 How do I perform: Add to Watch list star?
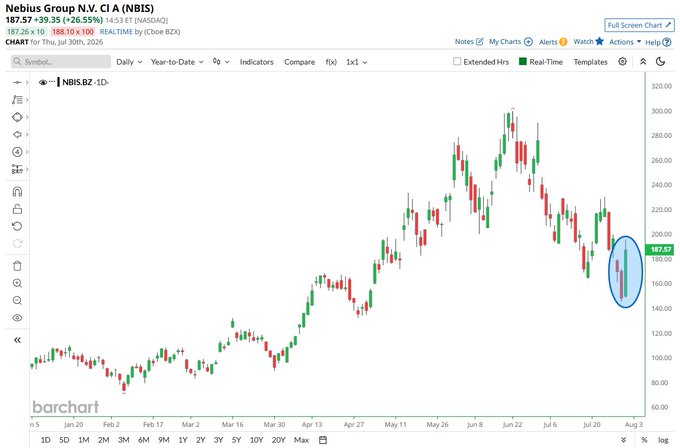coord(588,41)
